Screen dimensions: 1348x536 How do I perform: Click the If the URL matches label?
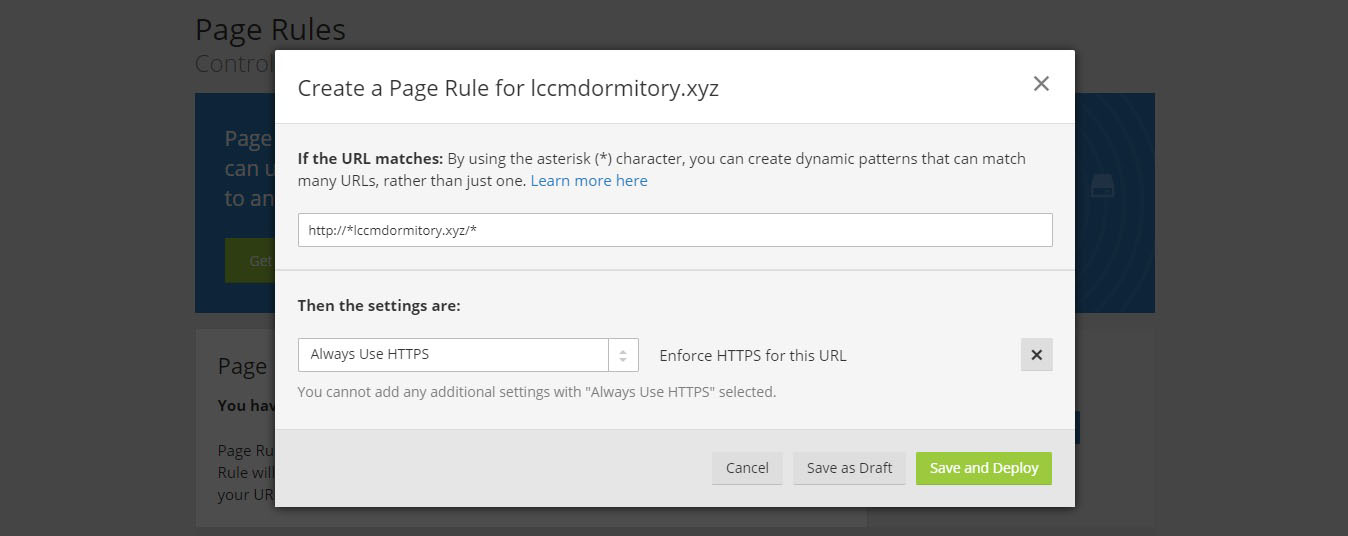[370, 158]
